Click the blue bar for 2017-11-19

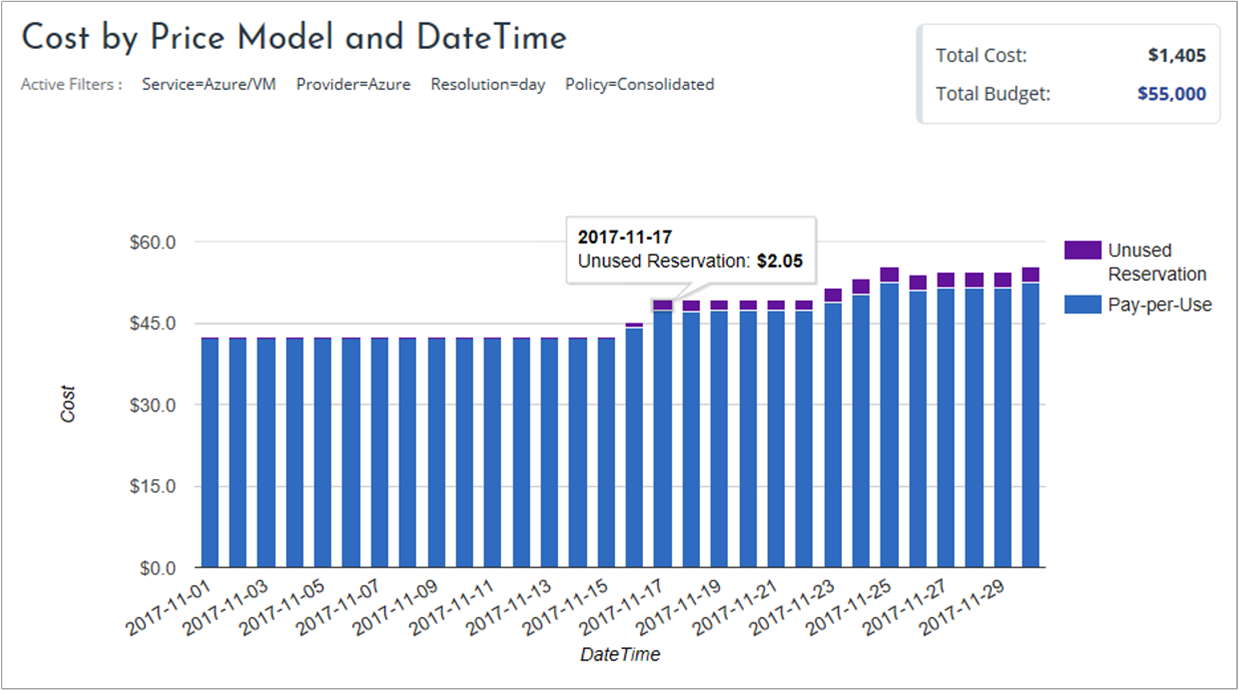click(x=720, y=439)
